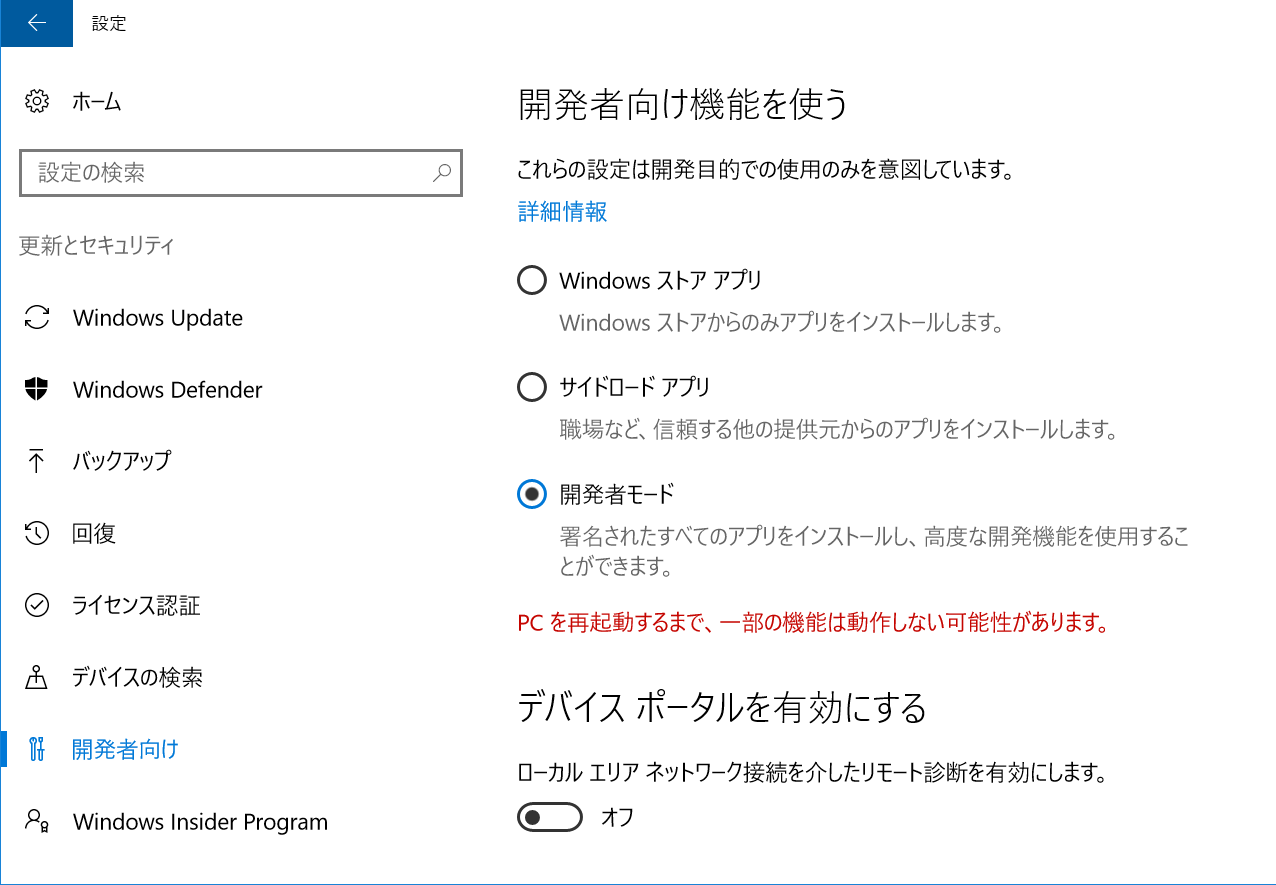Go to the バックアップ settings page

coord(121,461)
